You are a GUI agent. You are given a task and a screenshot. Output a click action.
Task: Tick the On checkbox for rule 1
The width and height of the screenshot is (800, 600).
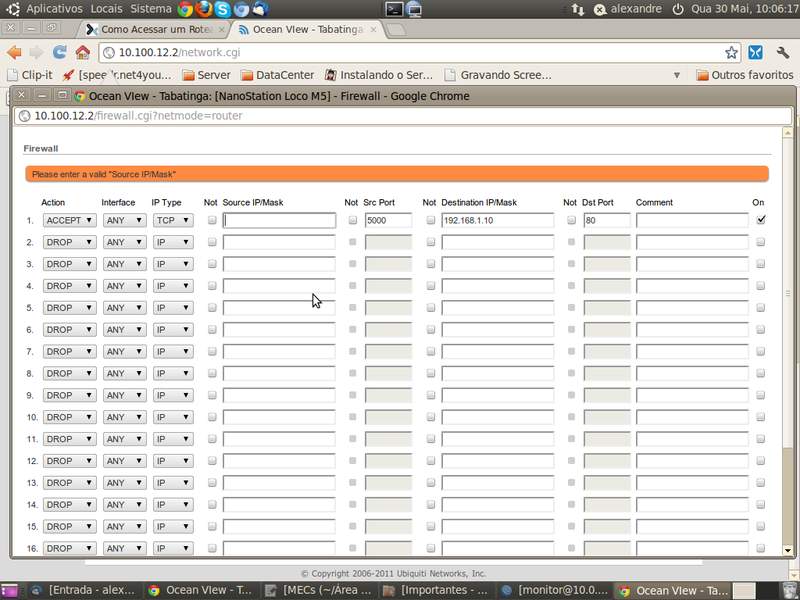pos(761,220)
